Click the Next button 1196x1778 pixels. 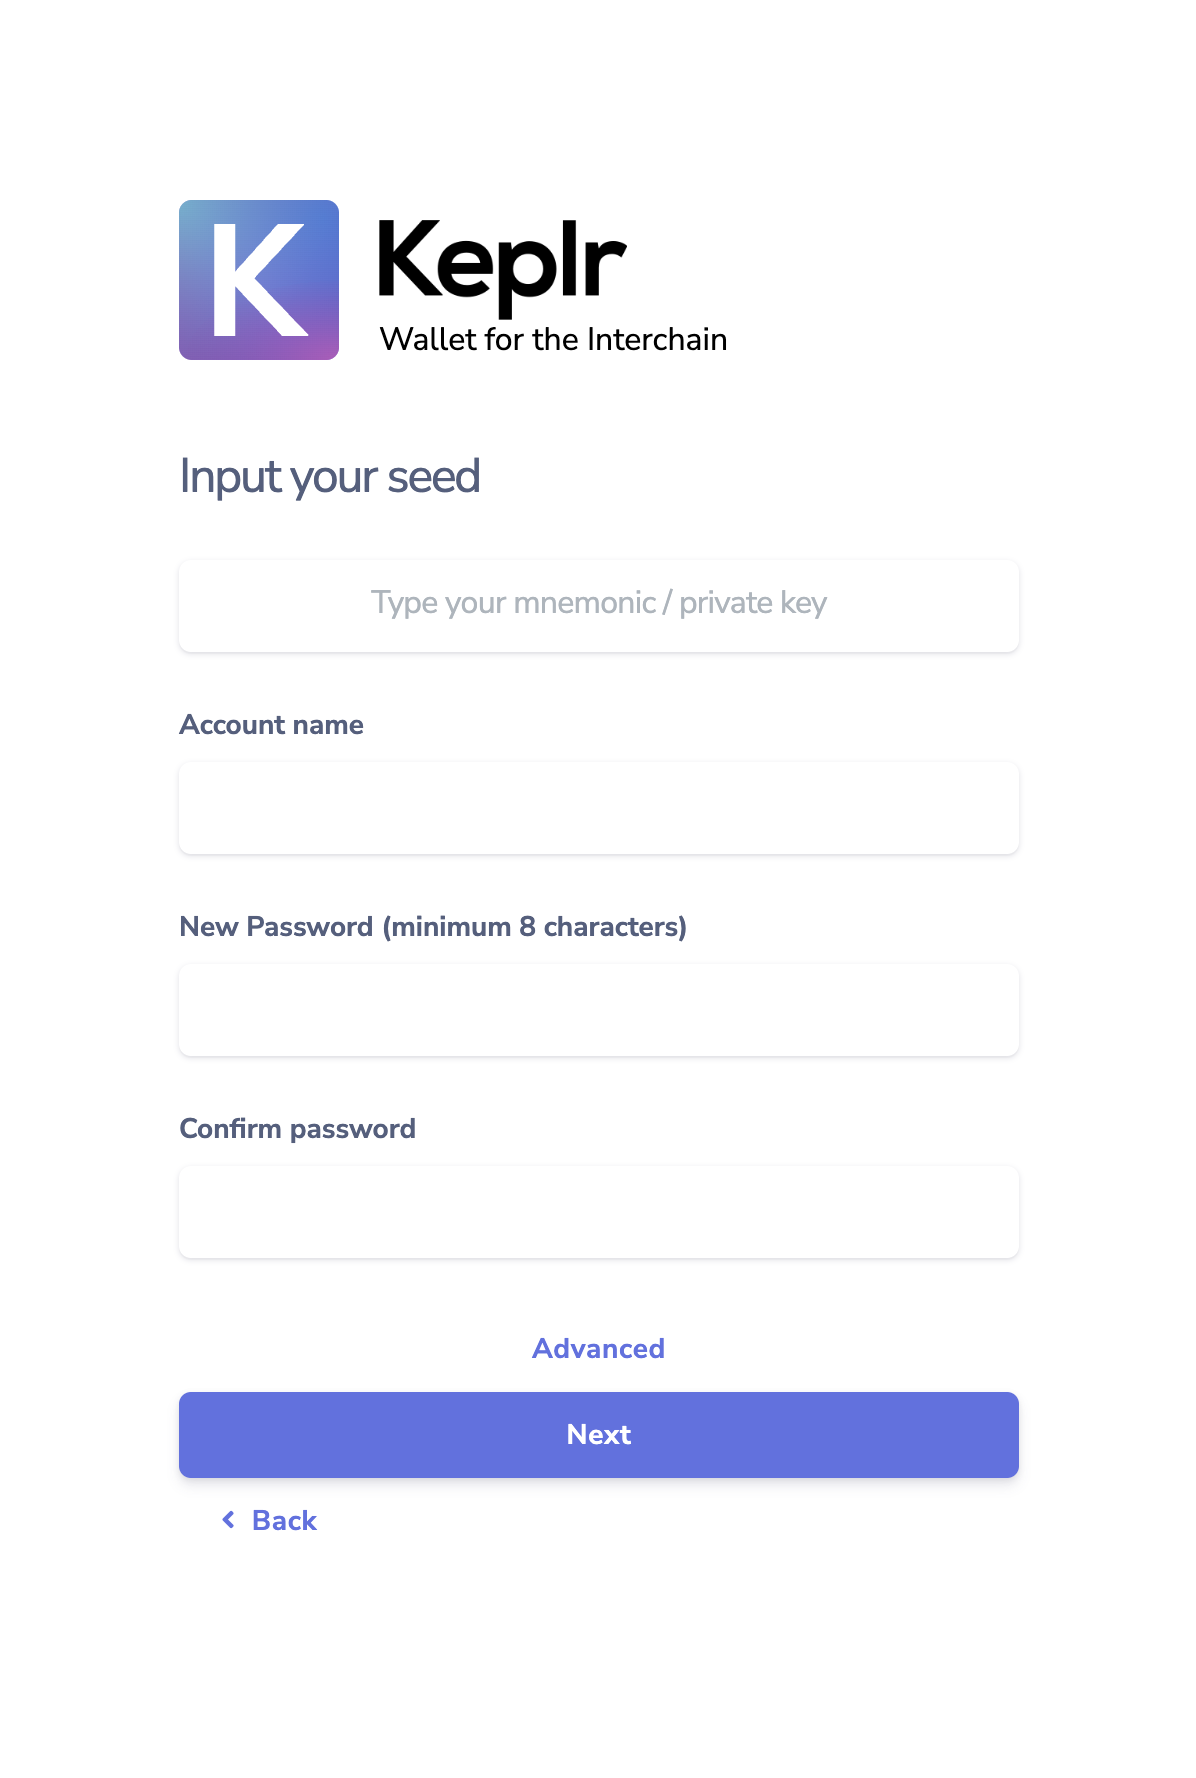pyautogui.click(x=599, y=1435)
